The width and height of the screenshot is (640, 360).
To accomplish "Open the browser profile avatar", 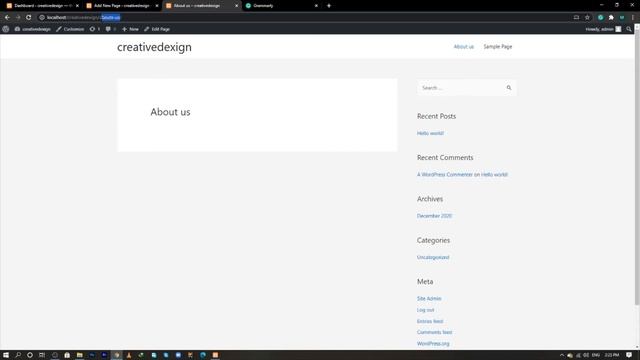I will [x=622, y=18].
